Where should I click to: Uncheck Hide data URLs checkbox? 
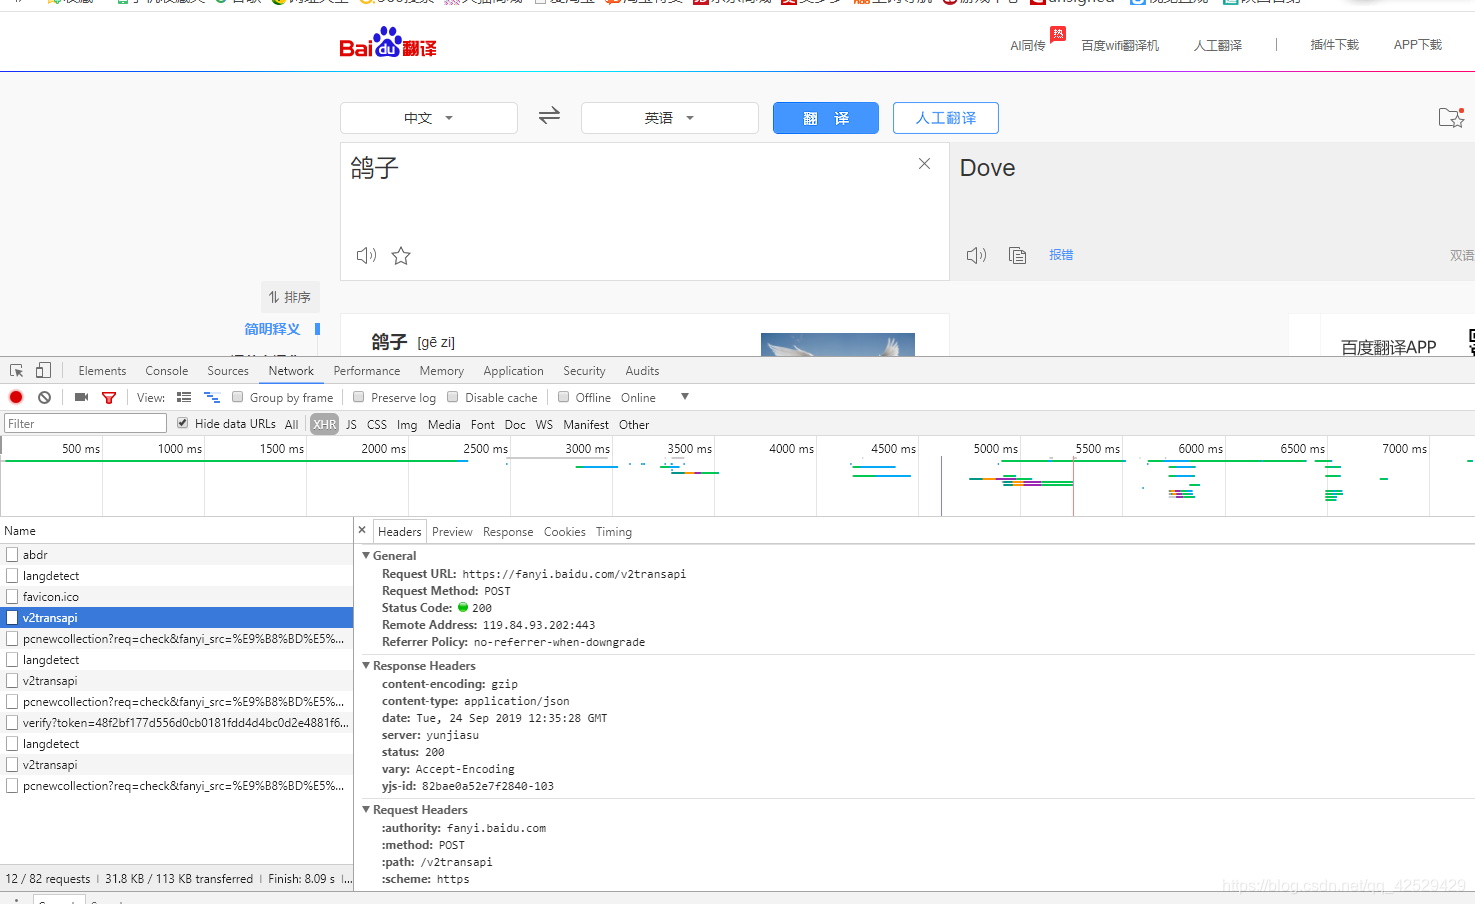182,423
